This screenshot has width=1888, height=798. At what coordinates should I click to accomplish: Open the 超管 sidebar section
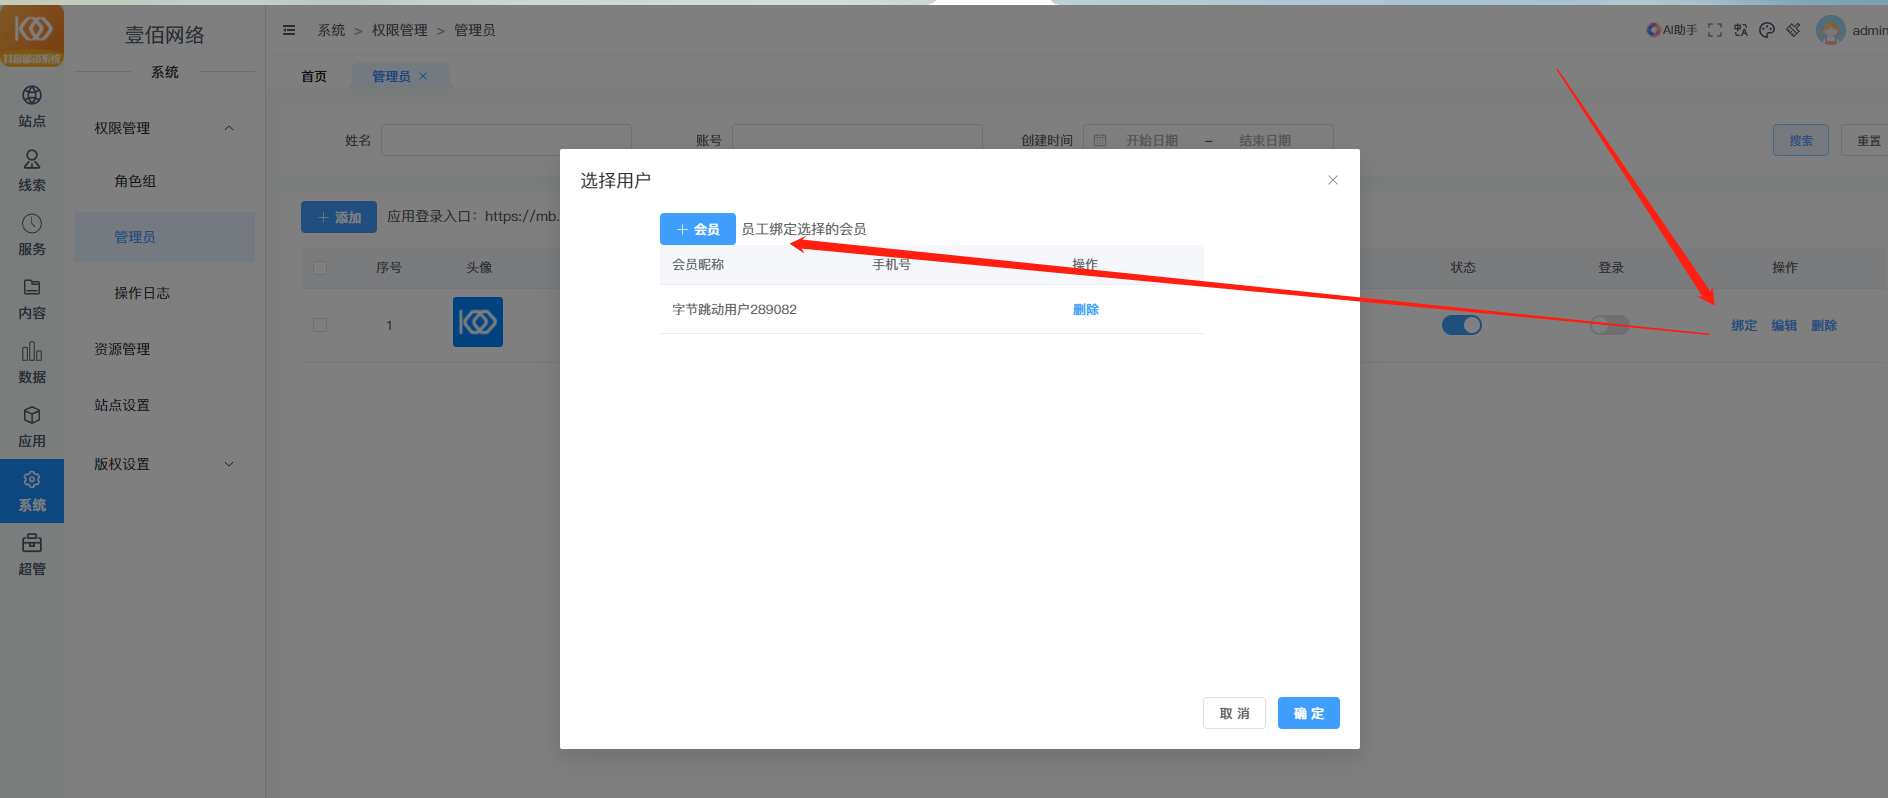click(x=32, y=555)
